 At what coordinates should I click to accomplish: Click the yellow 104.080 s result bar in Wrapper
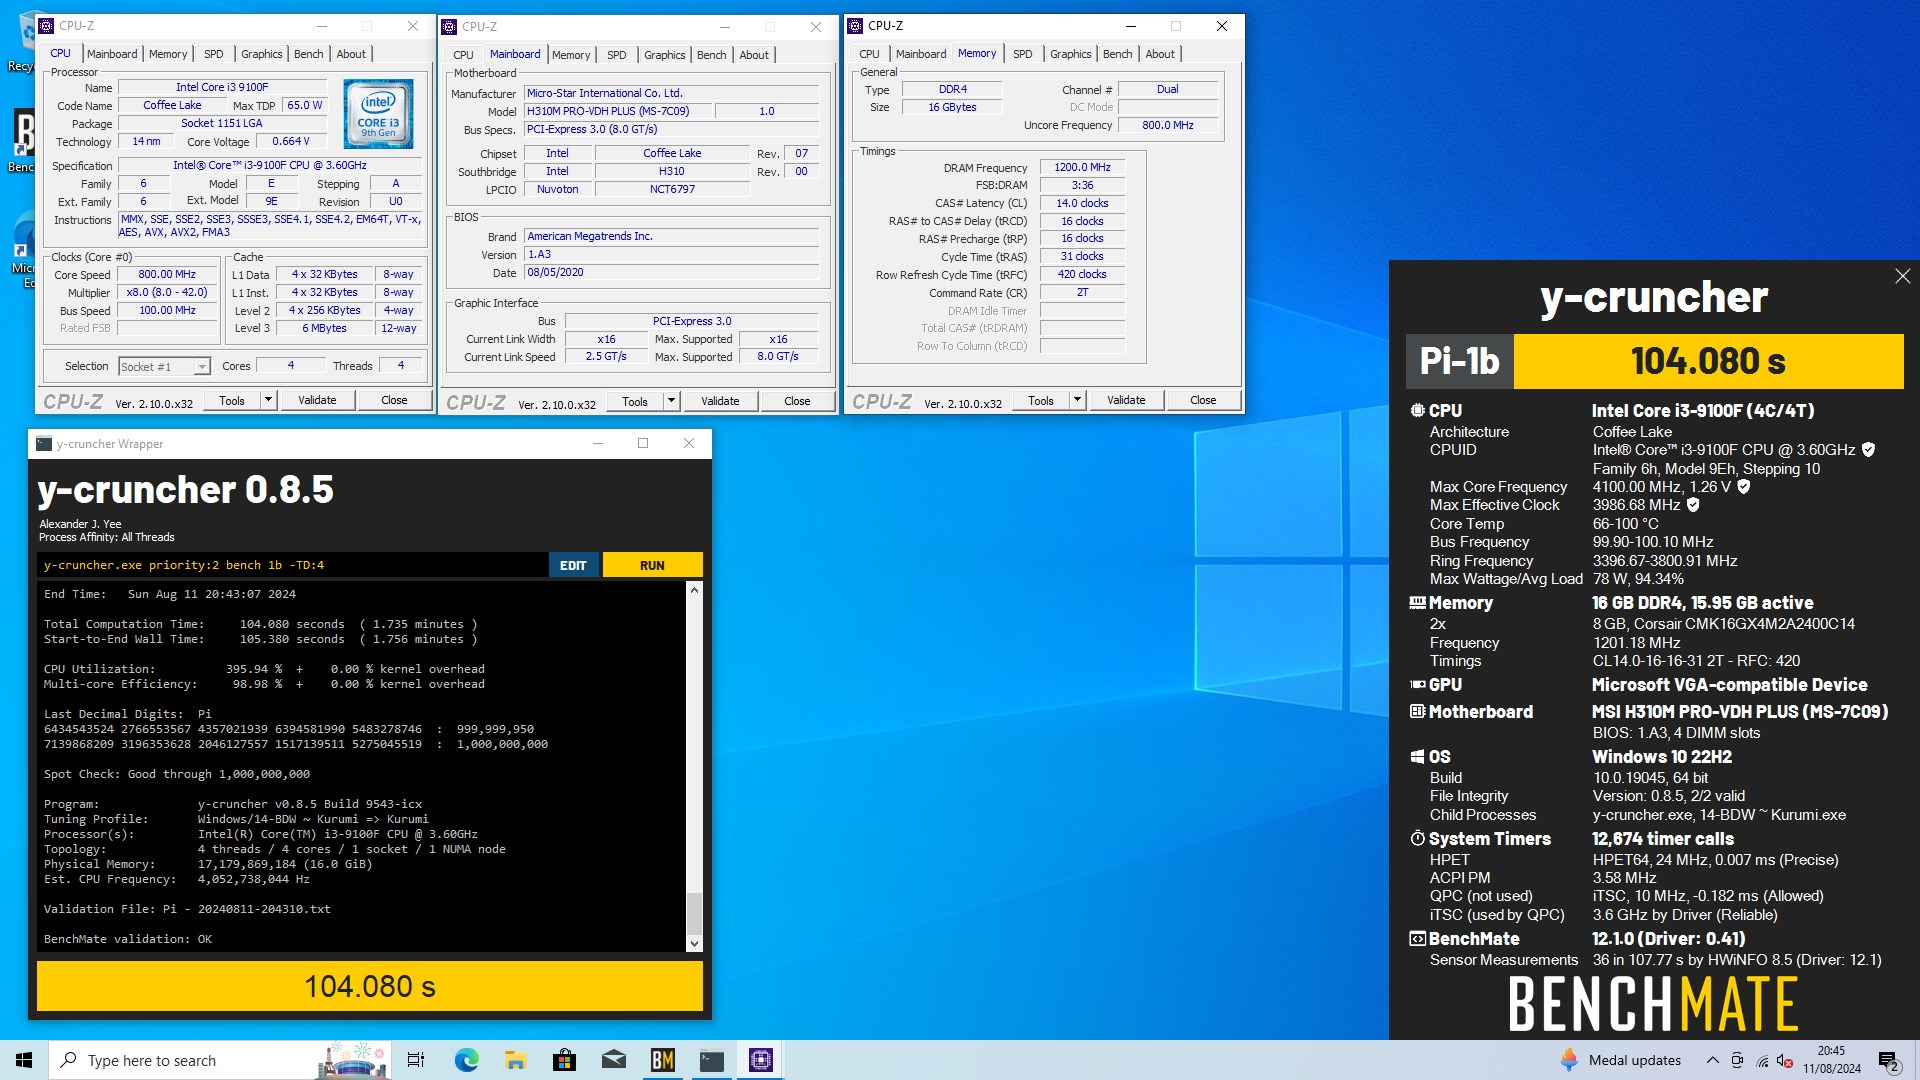point(370,986)
